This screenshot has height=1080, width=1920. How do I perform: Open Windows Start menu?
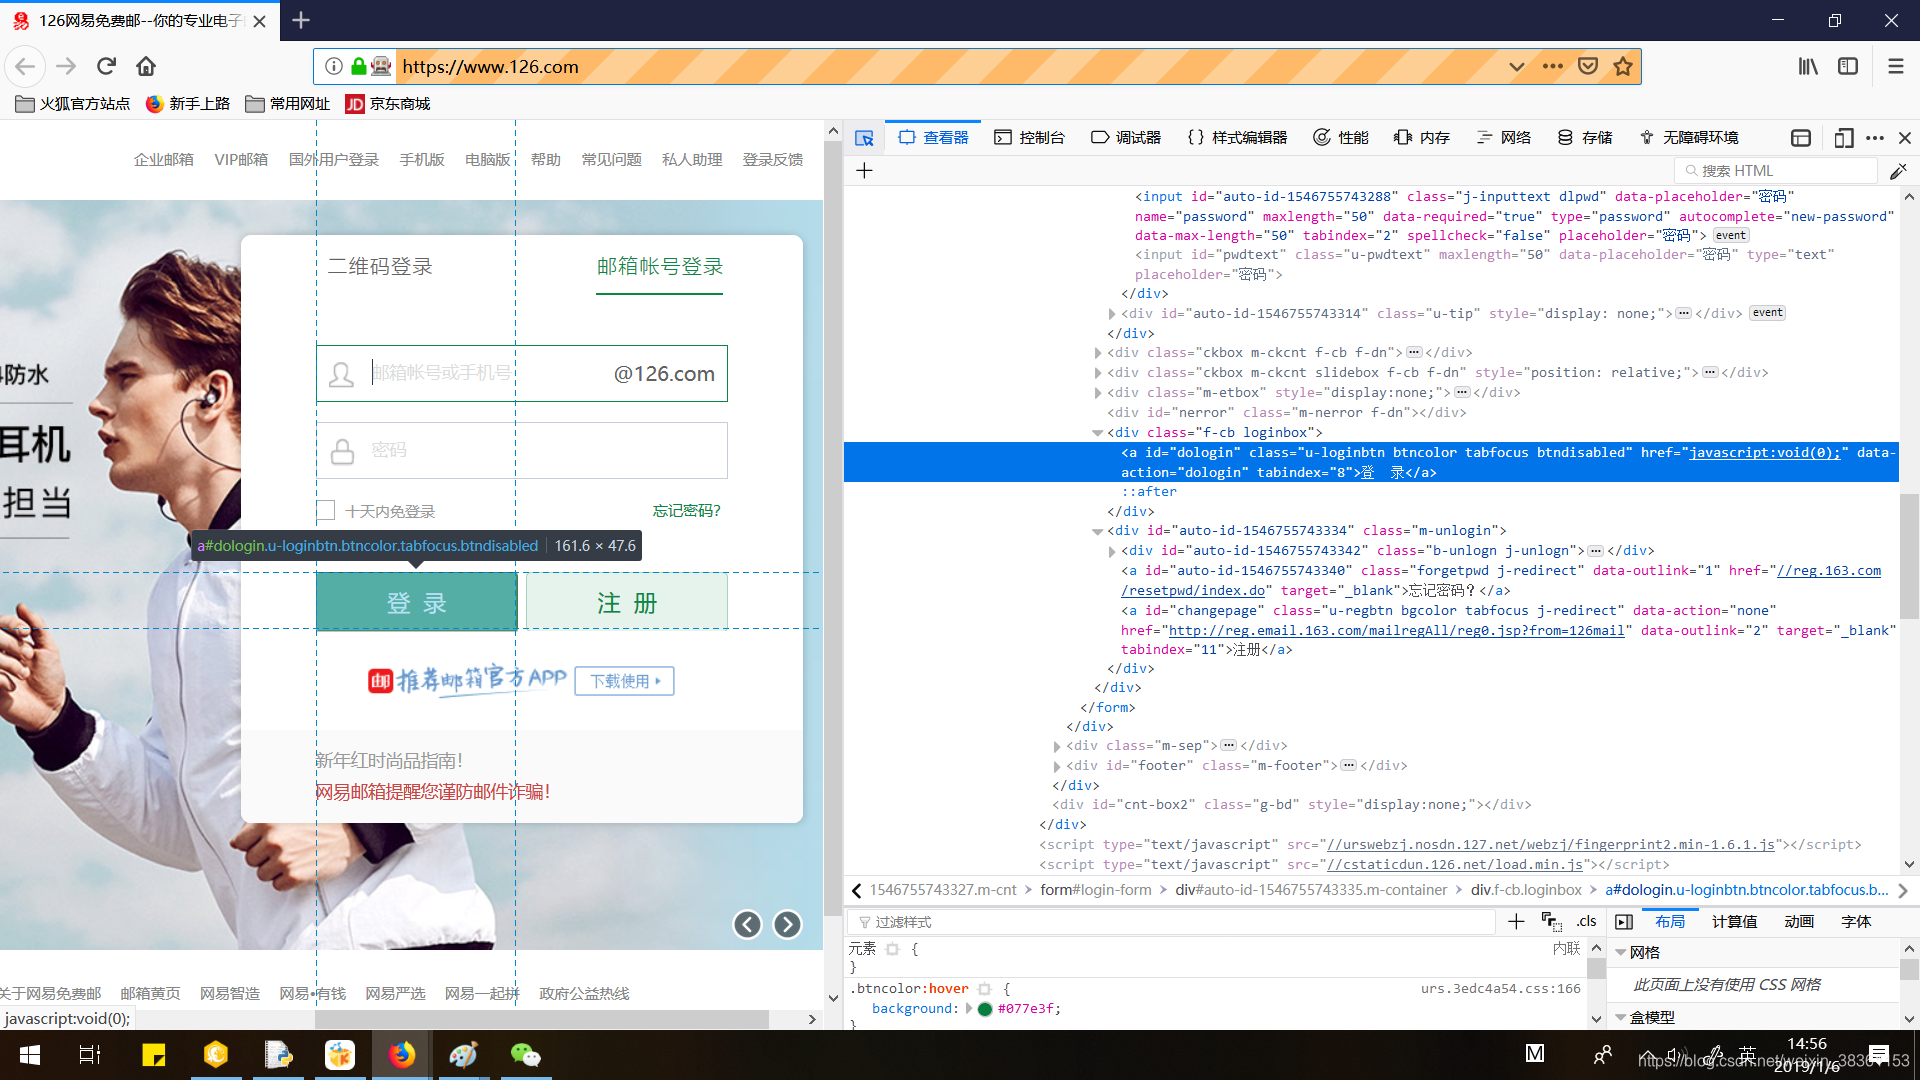coord(30,1055)
